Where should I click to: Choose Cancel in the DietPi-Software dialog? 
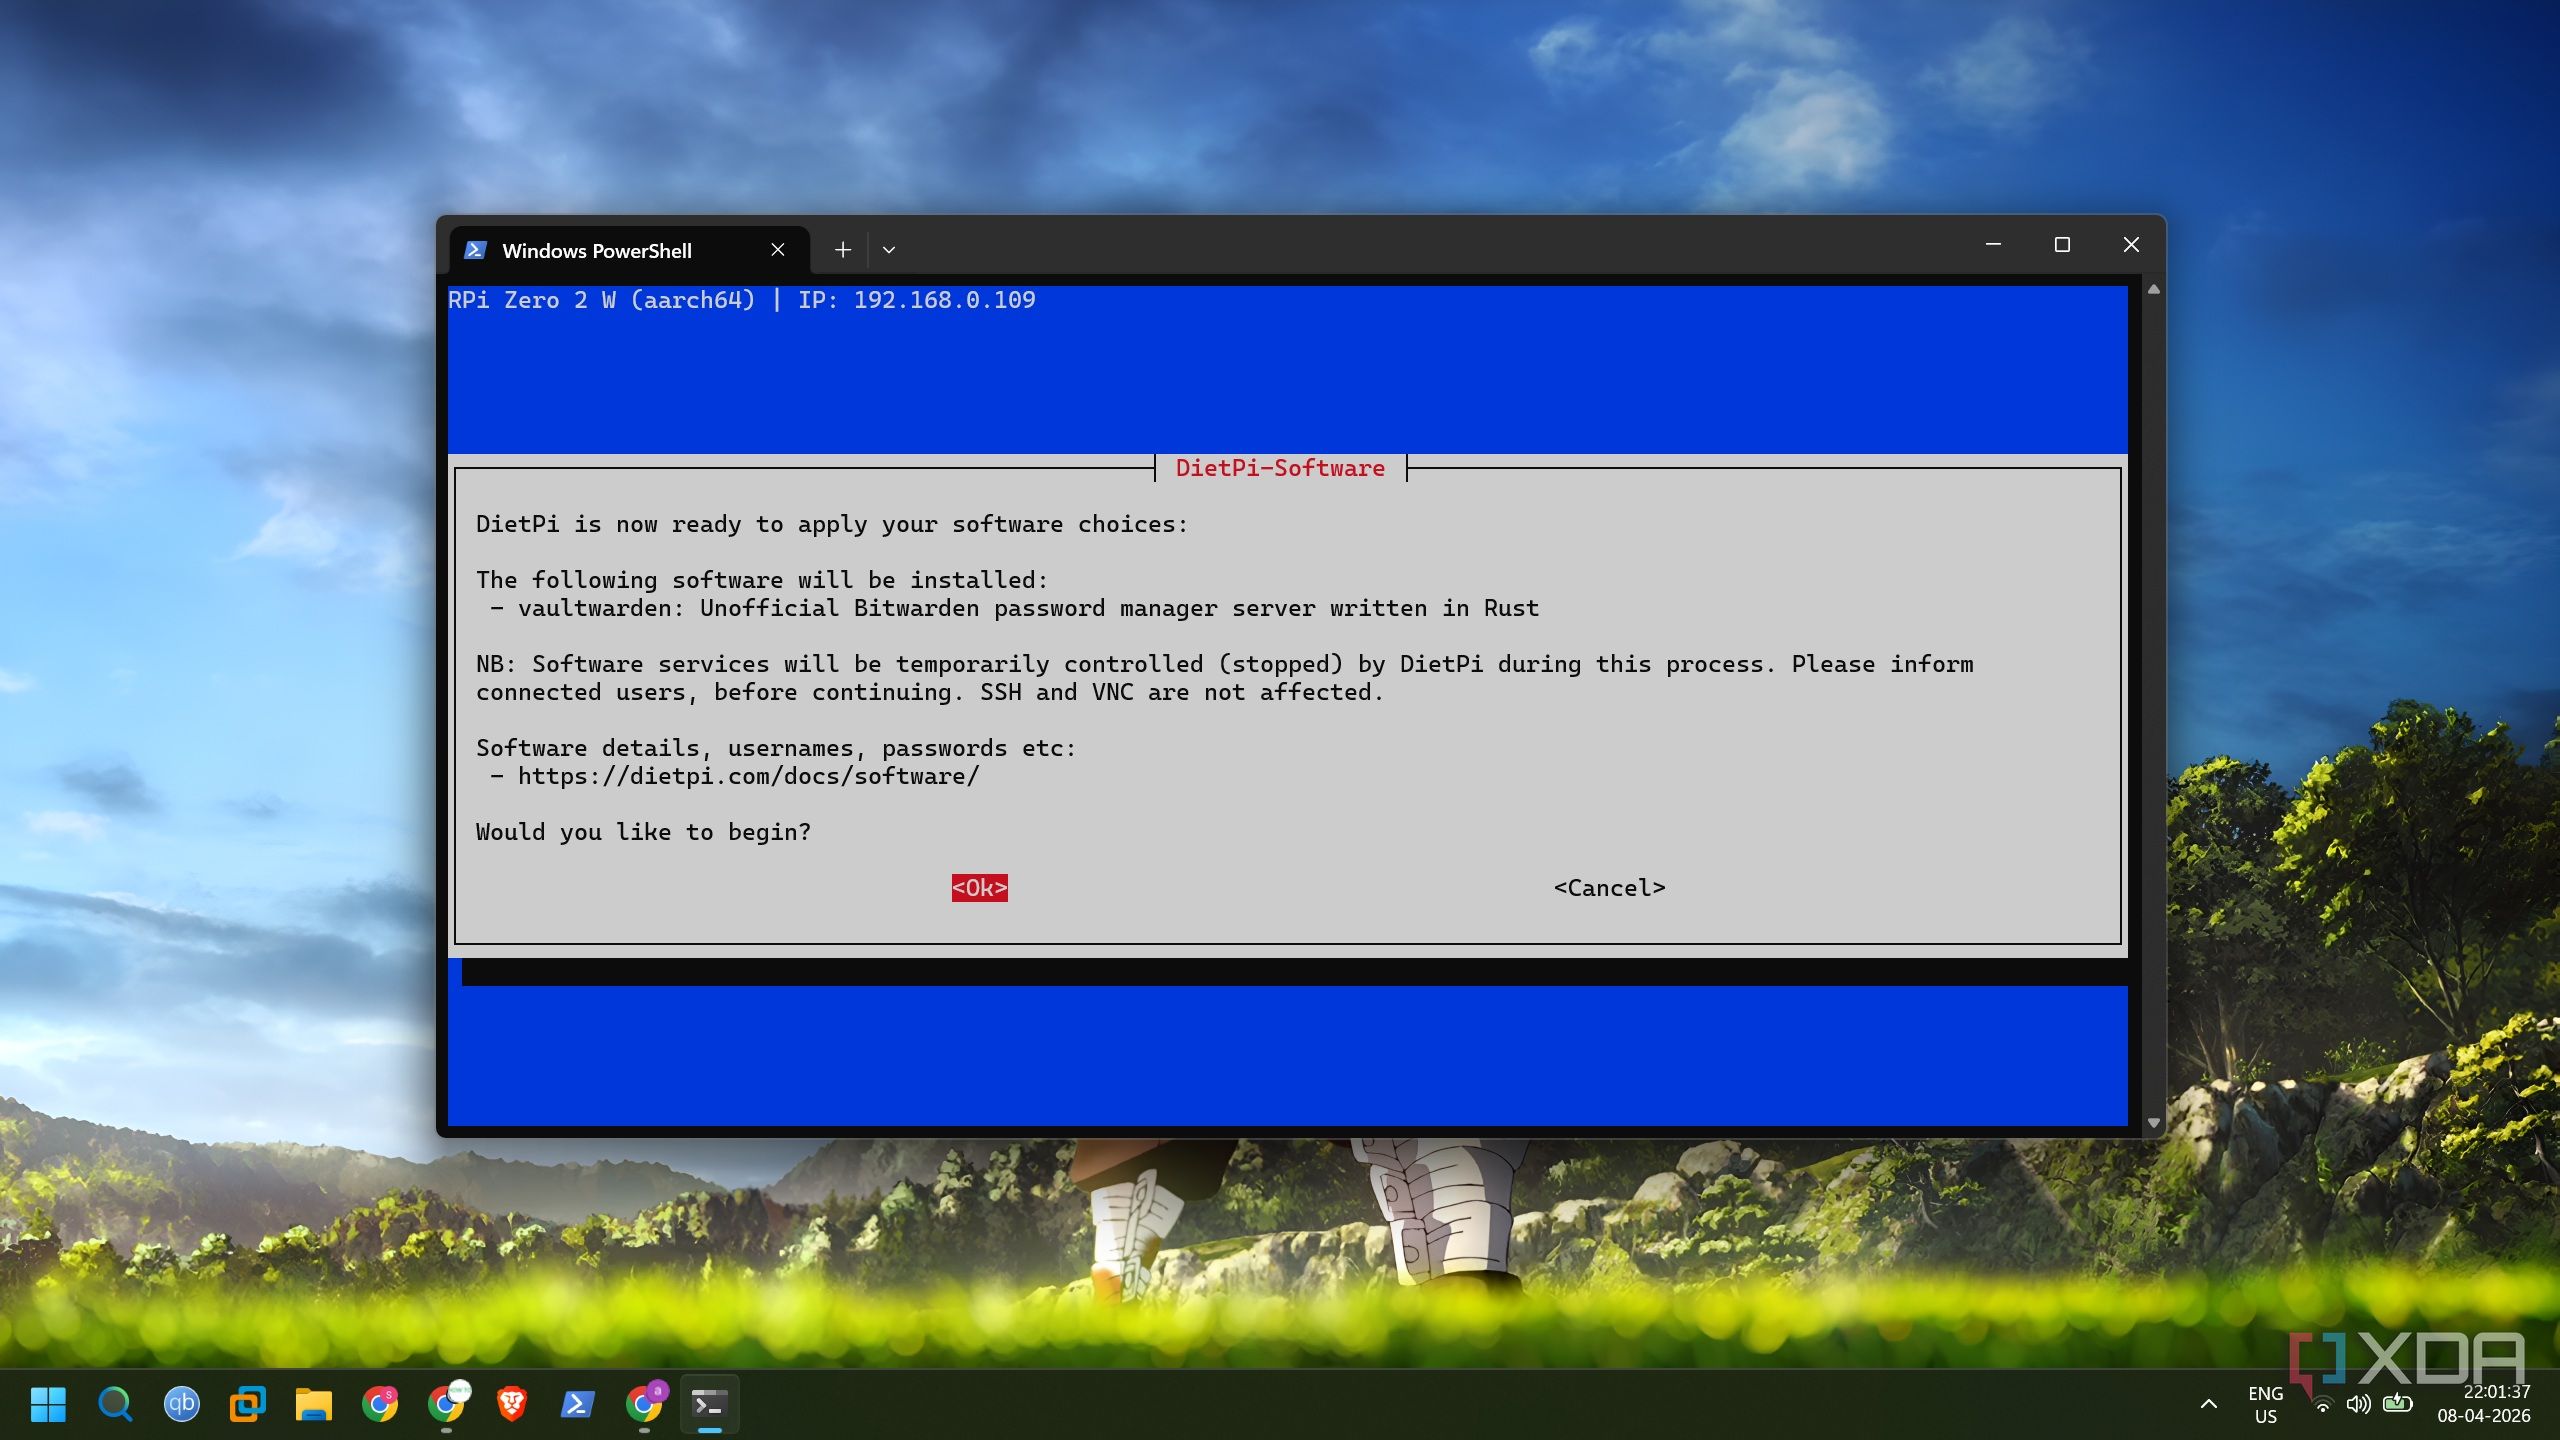pyautogui.click(x=1609, y=888)
